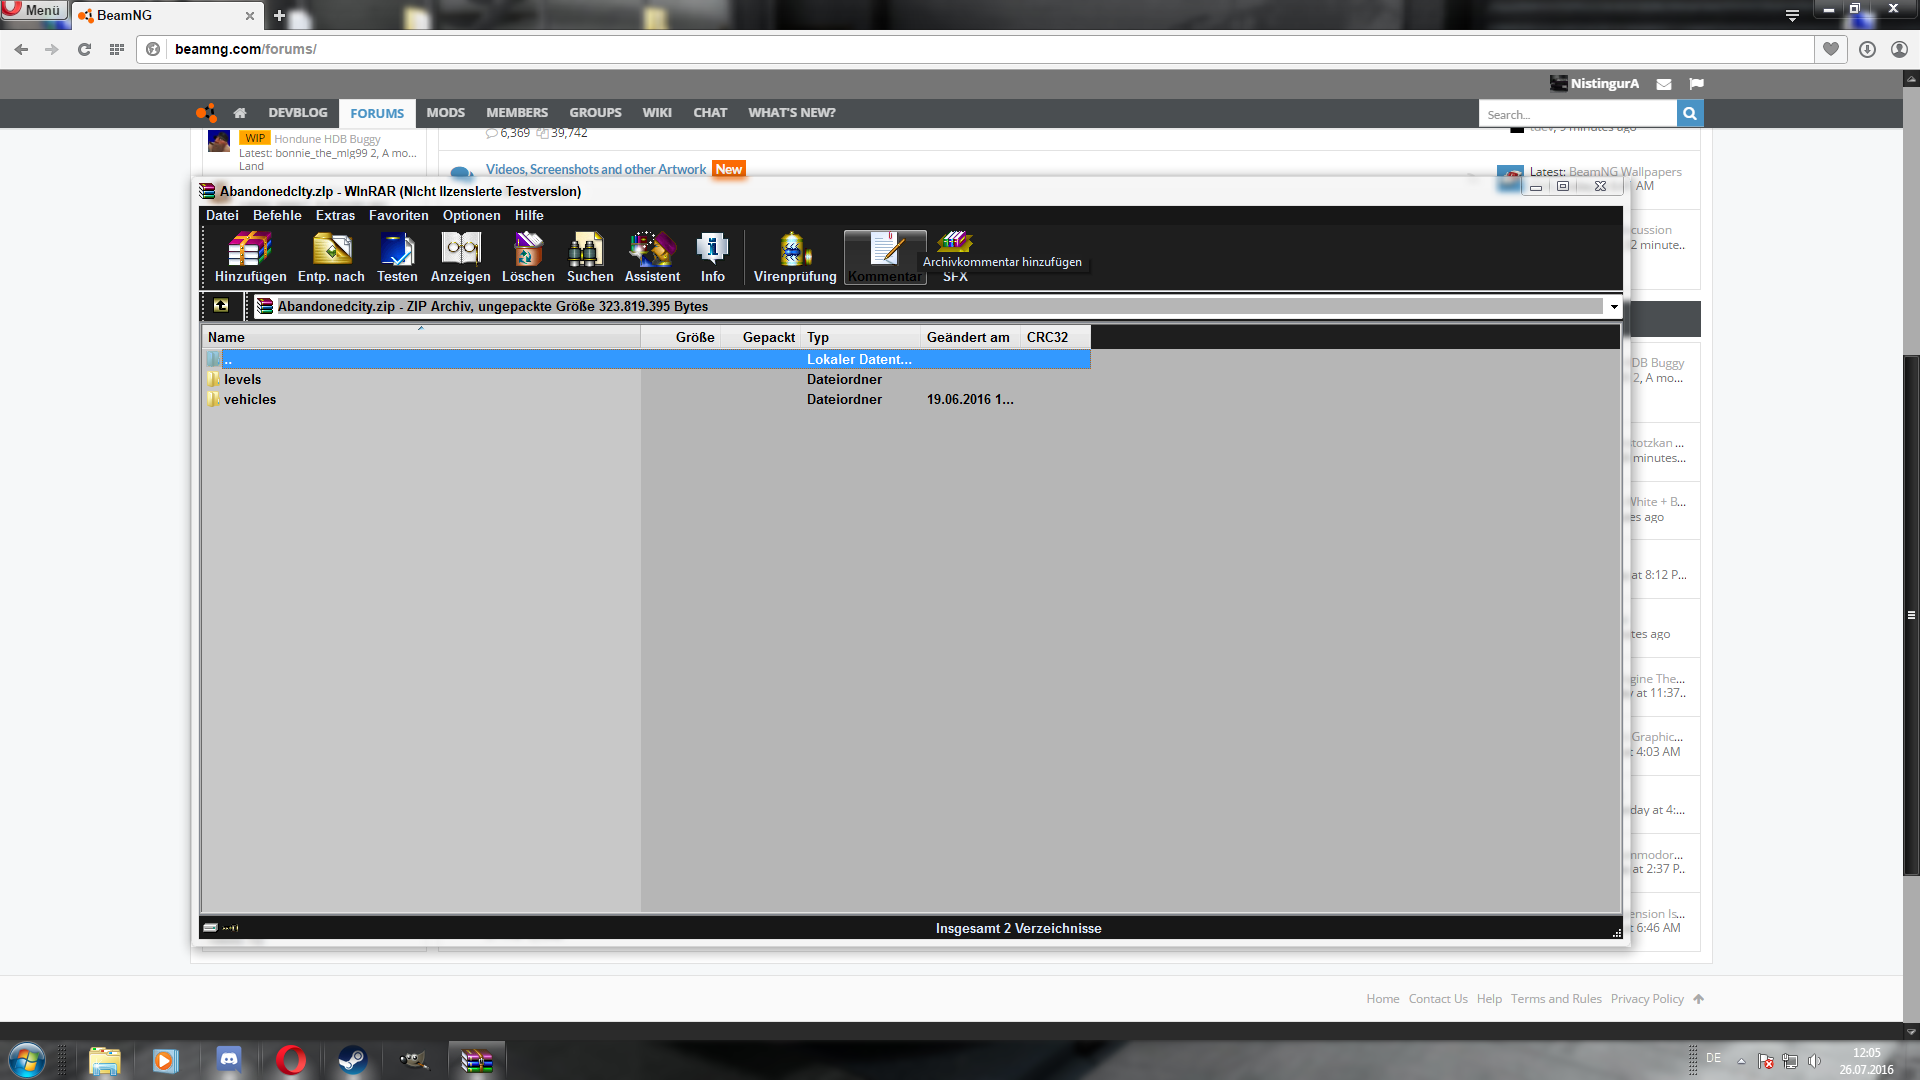Click the browser page vertical scrollbar
The image size is (1920, 1080).
pyautogui.click(x=1911, y=615)
